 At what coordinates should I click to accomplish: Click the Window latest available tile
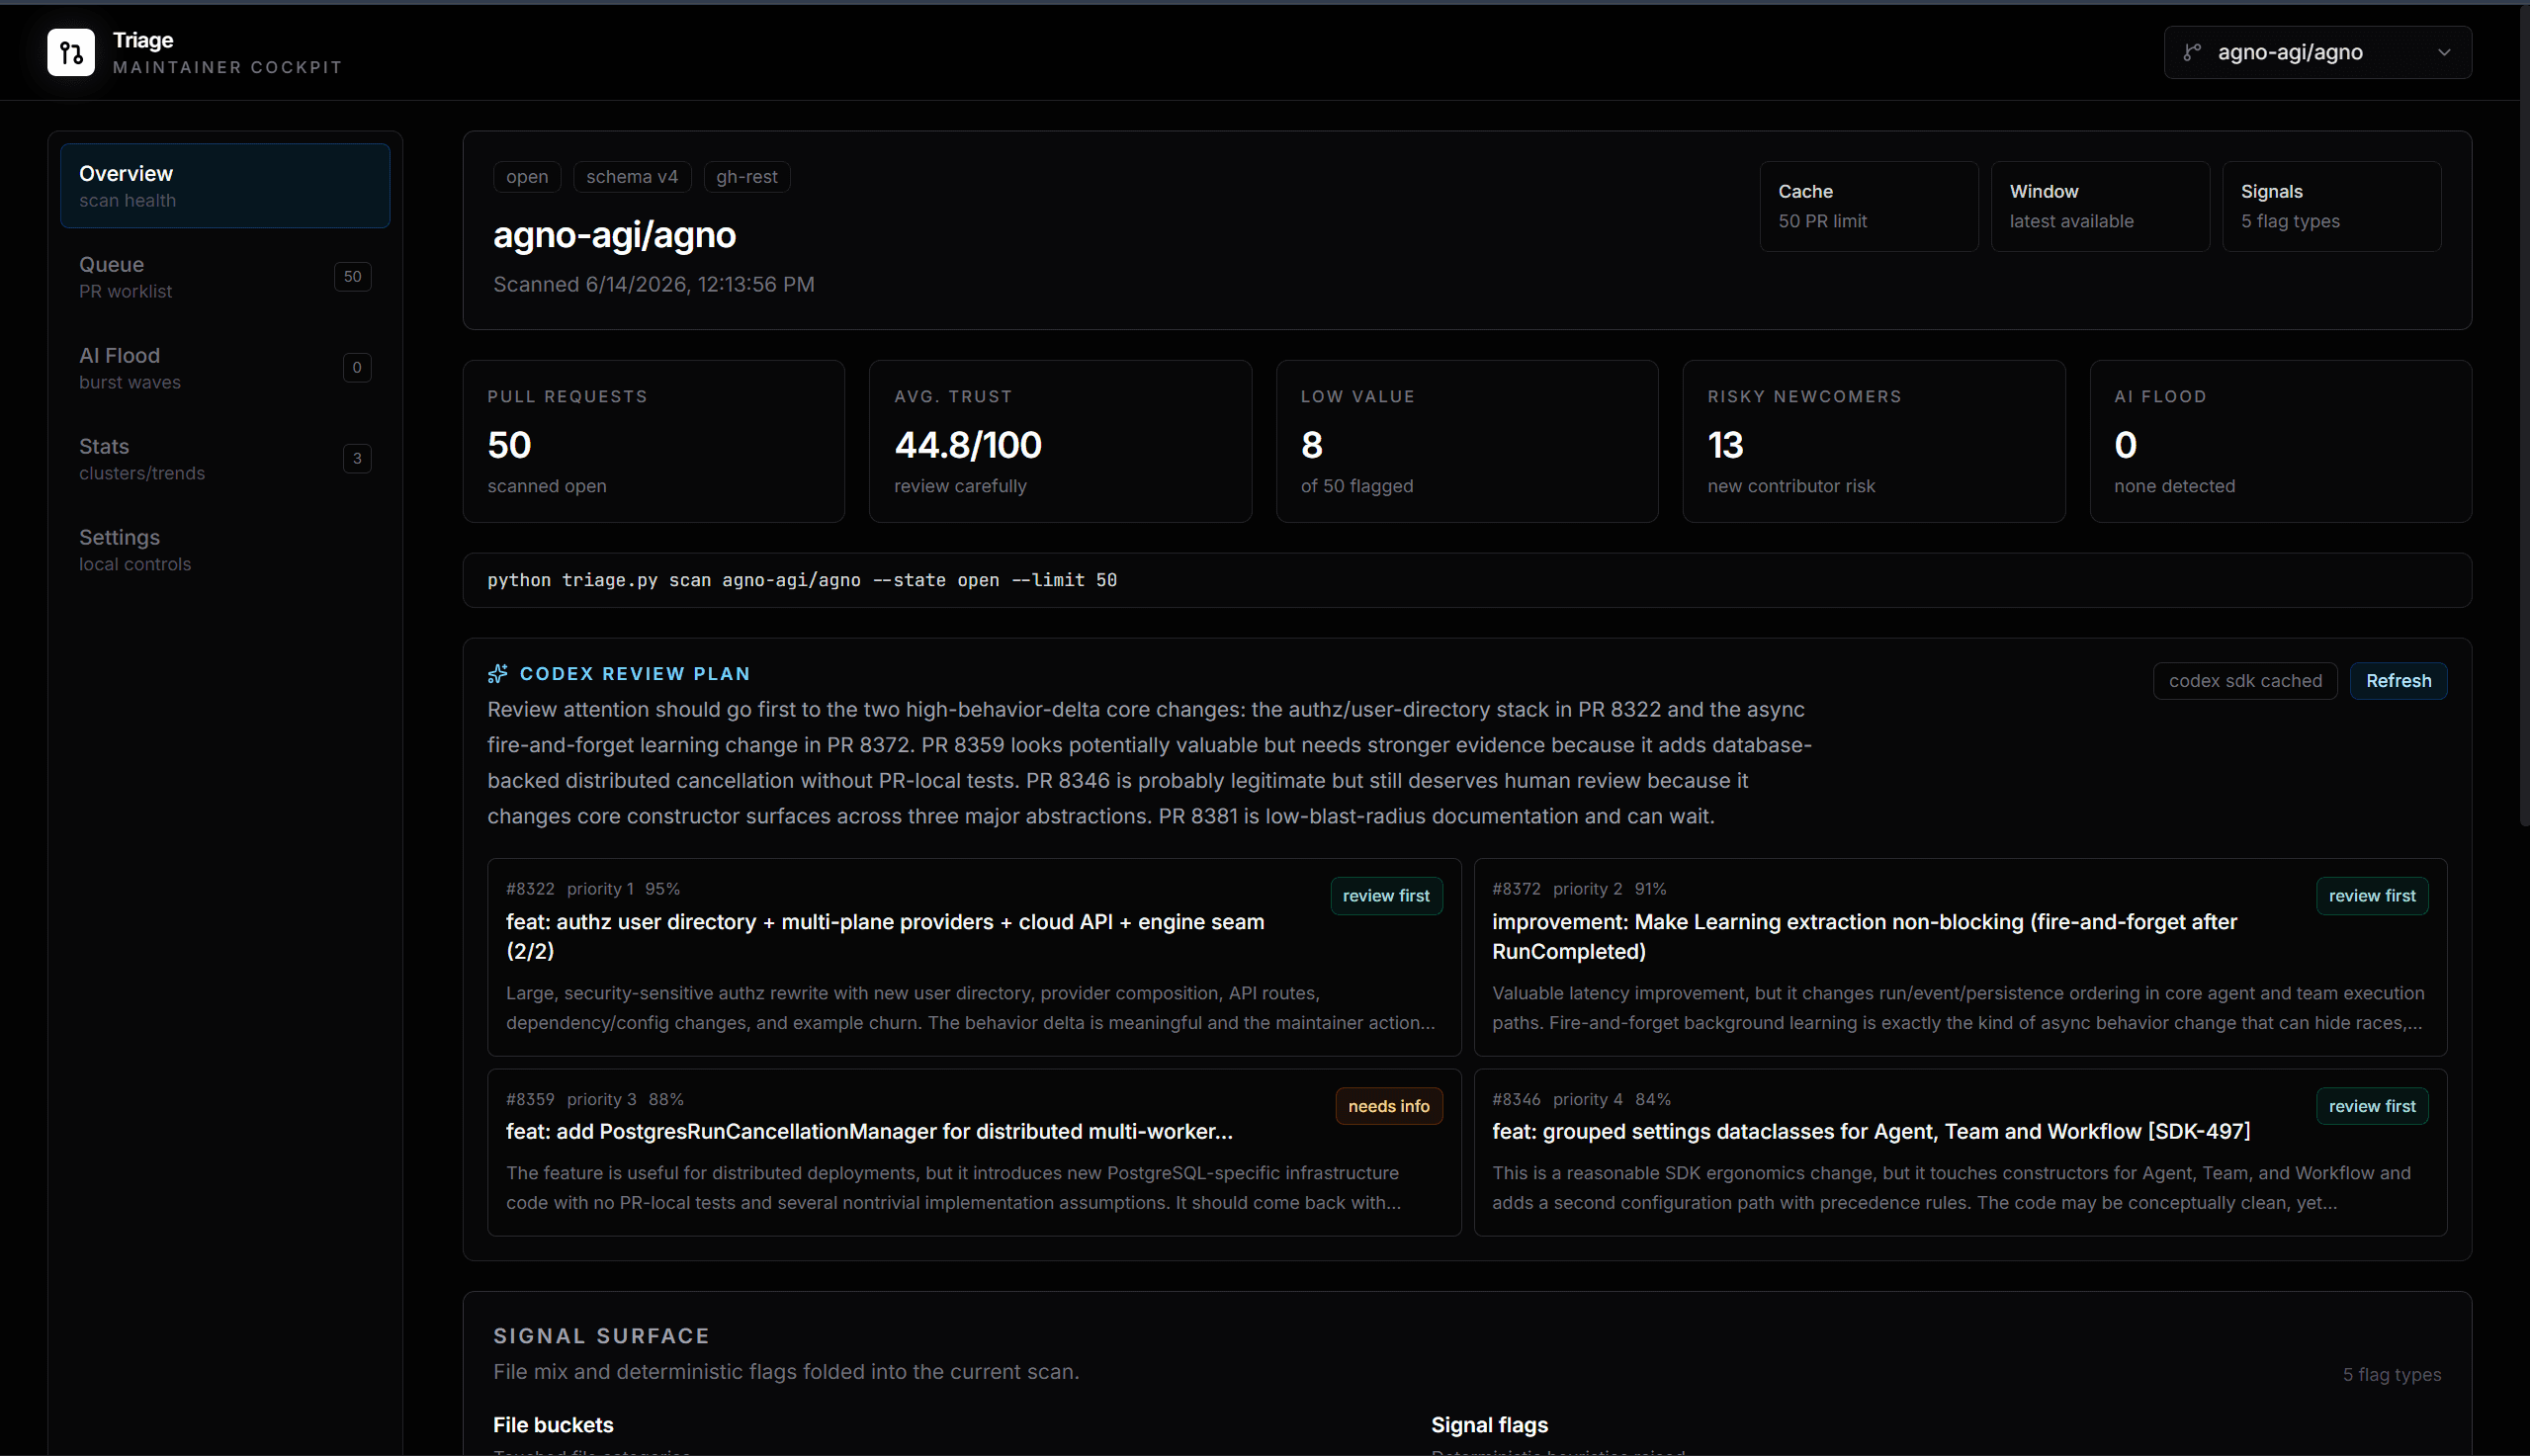pos(2100,206)
